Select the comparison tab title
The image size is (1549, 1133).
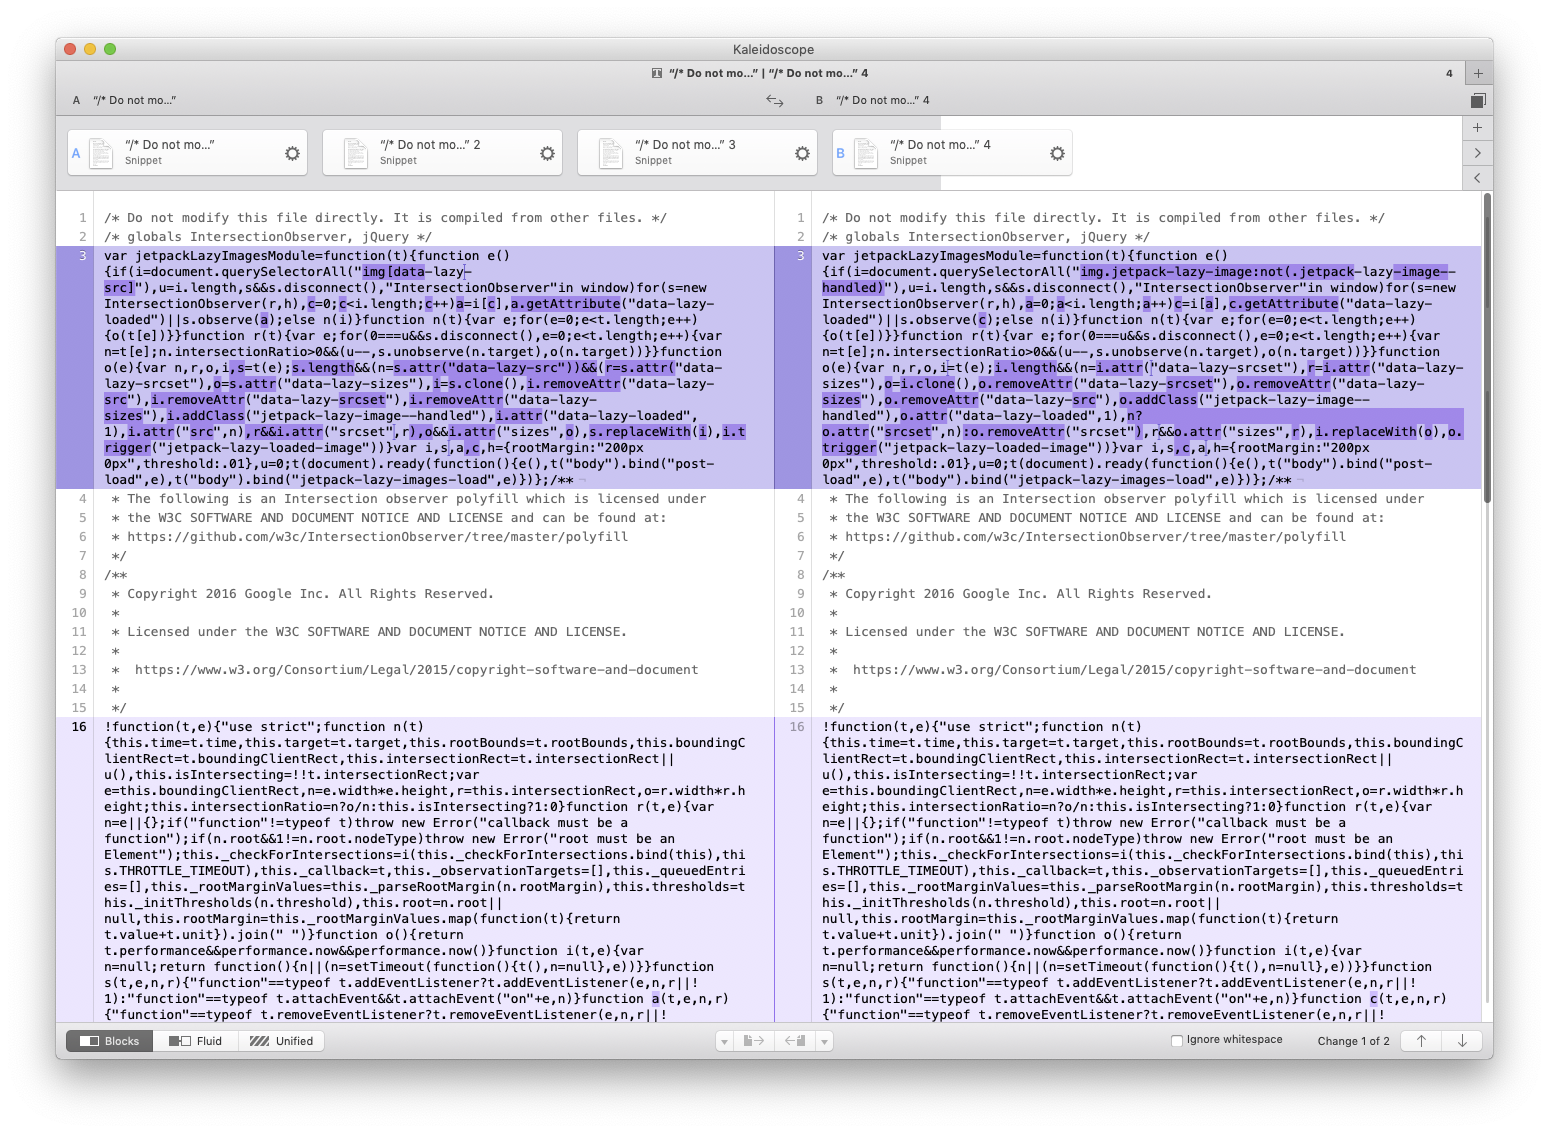[768, 73]
